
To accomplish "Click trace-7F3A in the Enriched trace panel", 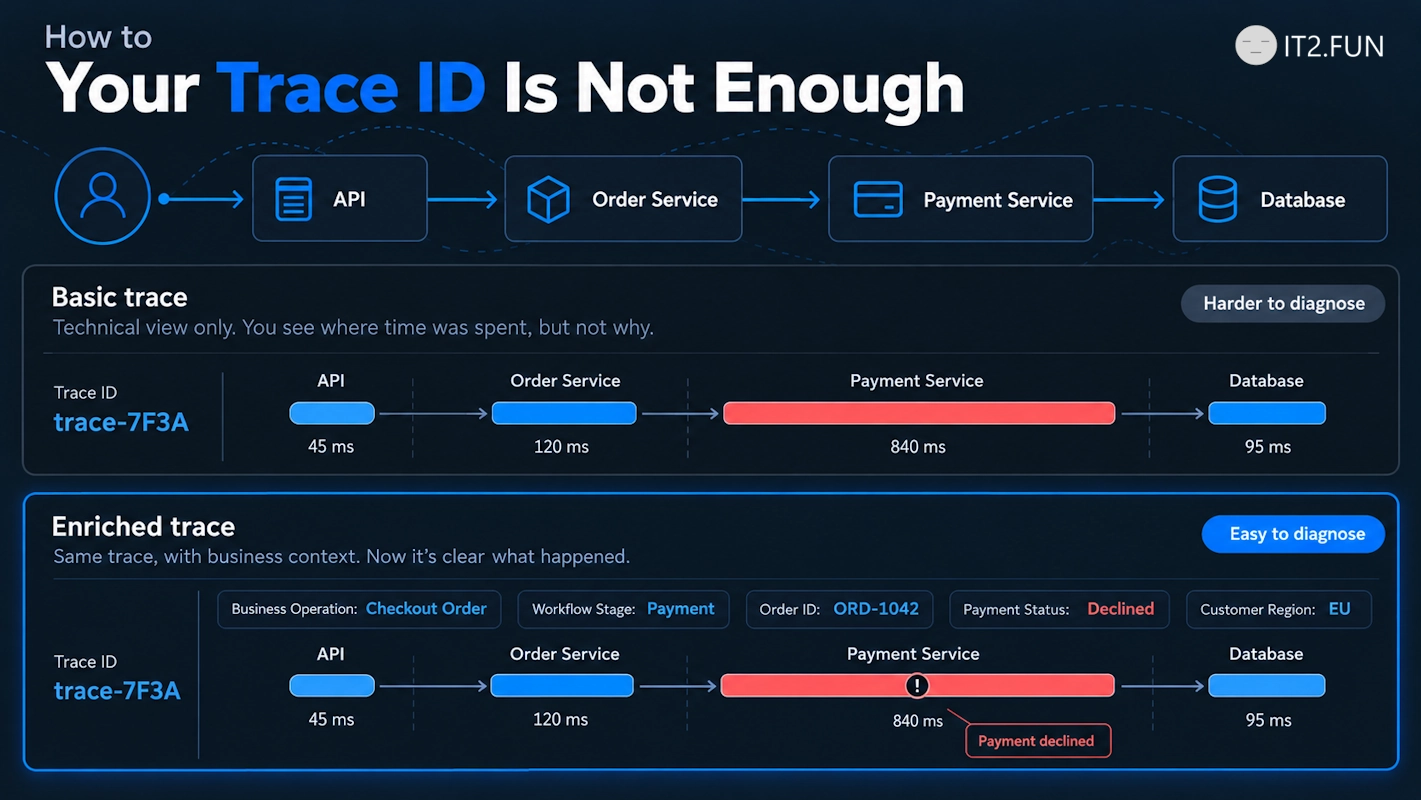I will coord(117,691).
